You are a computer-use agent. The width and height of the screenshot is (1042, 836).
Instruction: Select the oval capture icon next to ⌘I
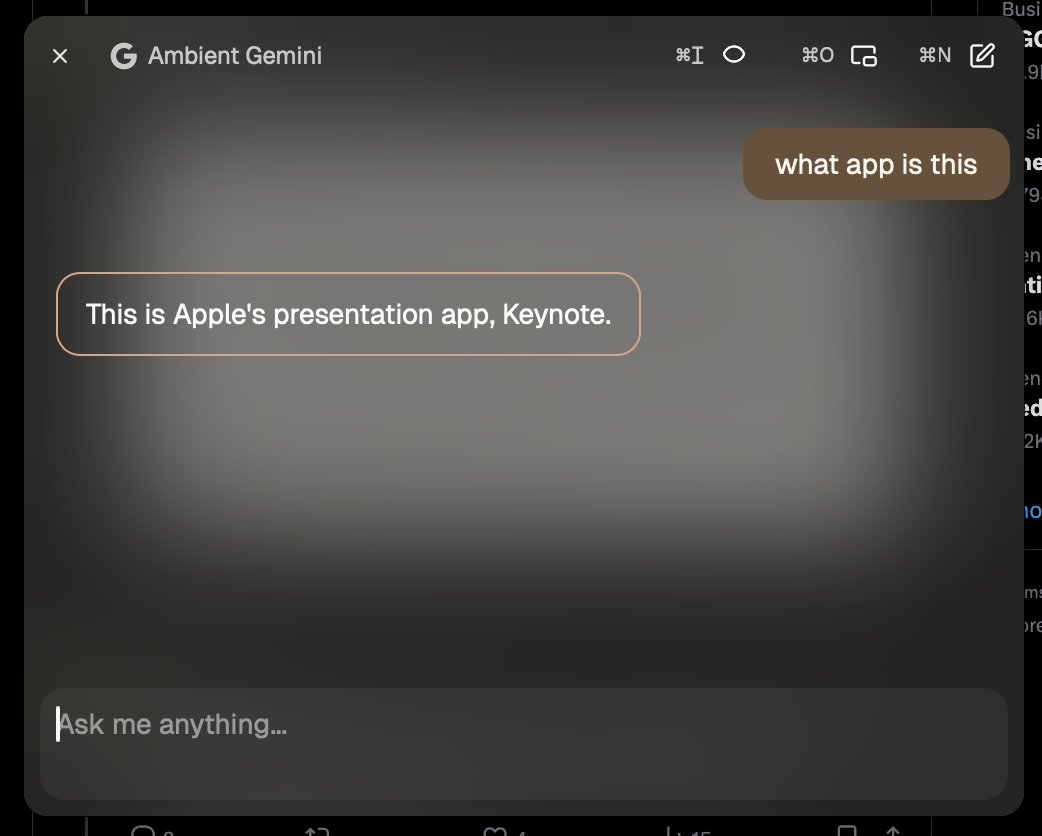(x=735, y=55)
